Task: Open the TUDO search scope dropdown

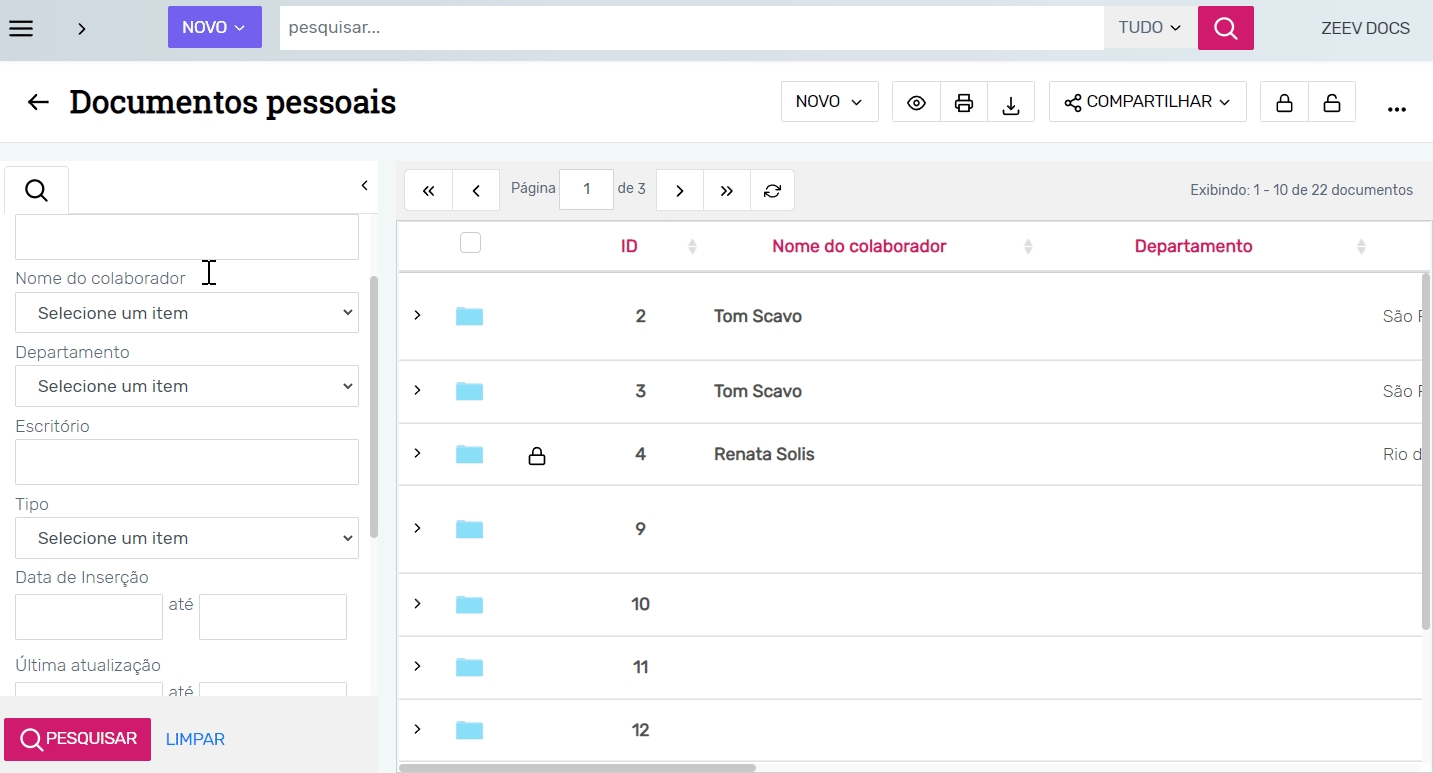Action: pyautogui.click(x=1150, y=28)
